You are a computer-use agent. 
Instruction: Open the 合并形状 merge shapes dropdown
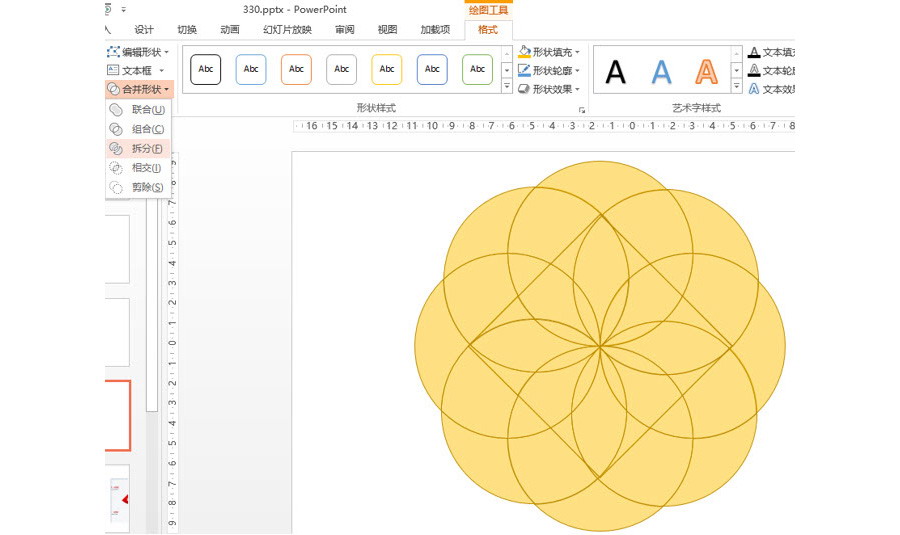[x=139, y=89]
